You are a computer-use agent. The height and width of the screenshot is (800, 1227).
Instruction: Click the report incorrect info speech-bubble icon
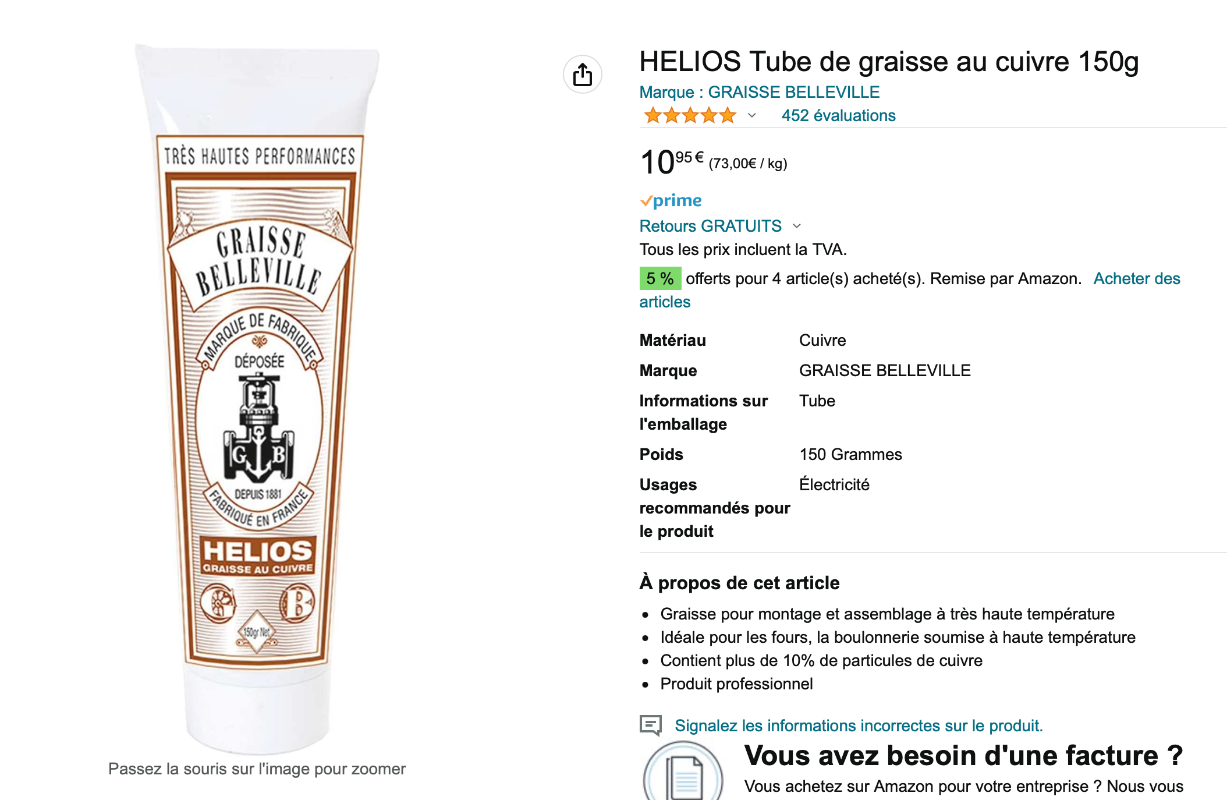pos(651,726)
